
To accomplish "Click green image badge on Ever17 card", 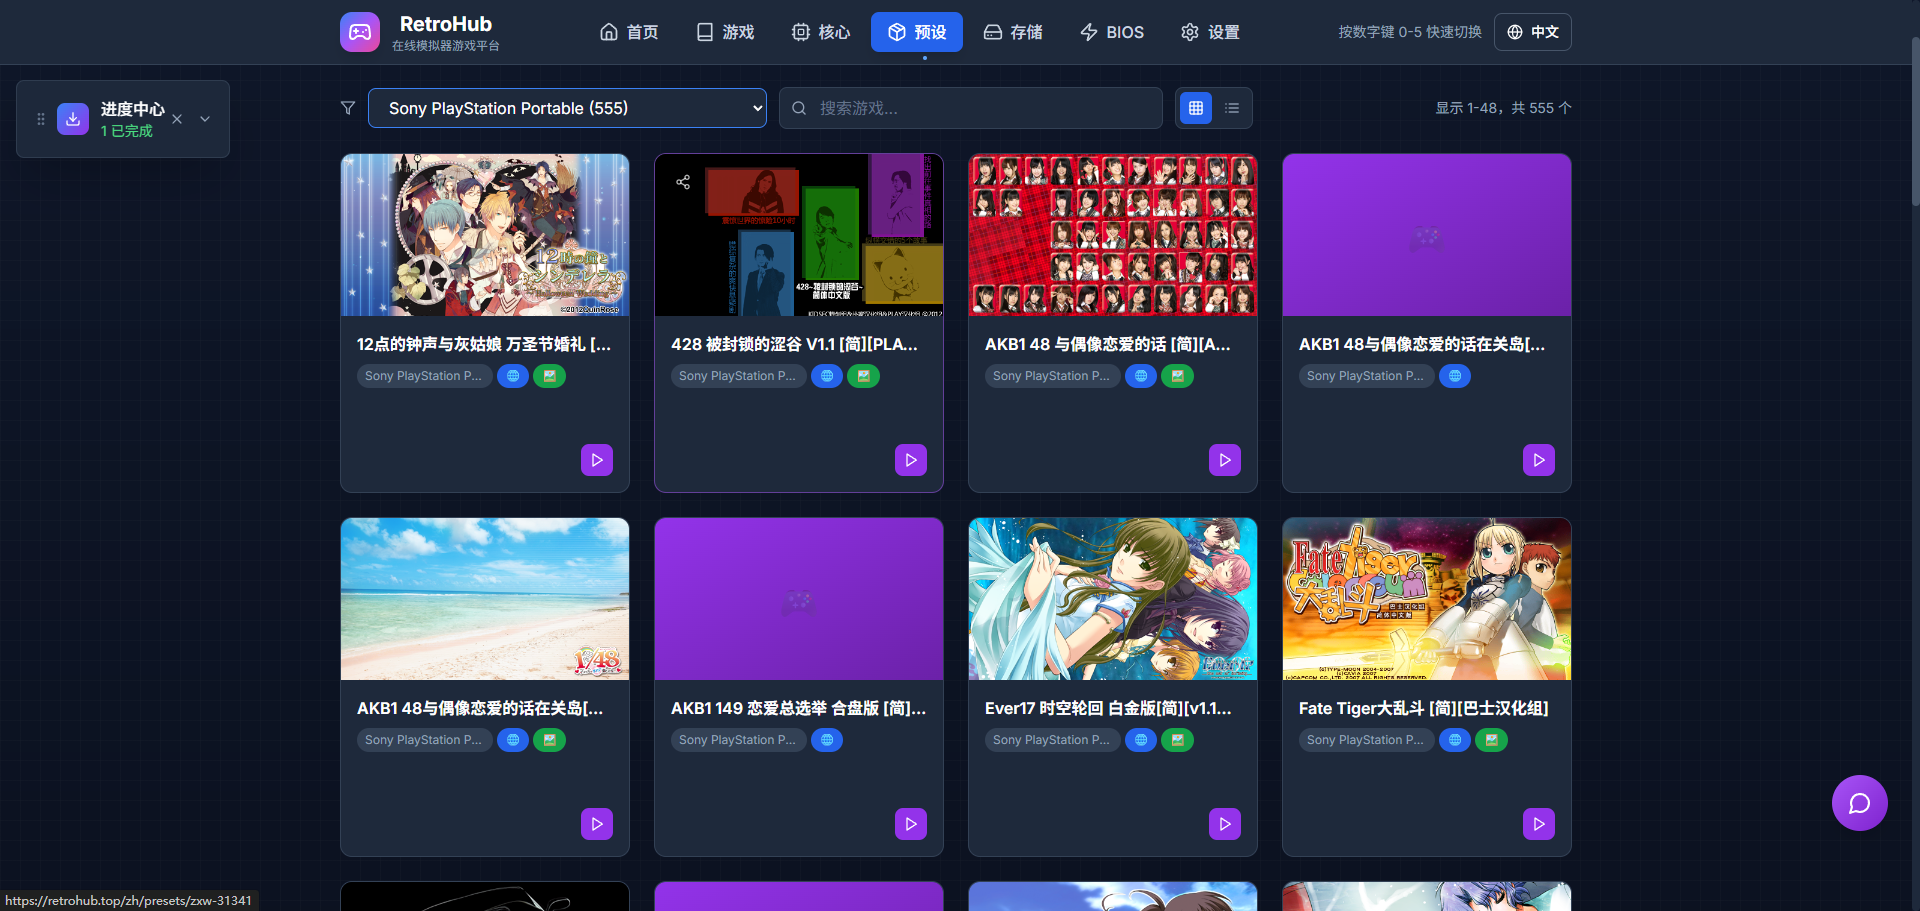I will [x=1177, y=740].
